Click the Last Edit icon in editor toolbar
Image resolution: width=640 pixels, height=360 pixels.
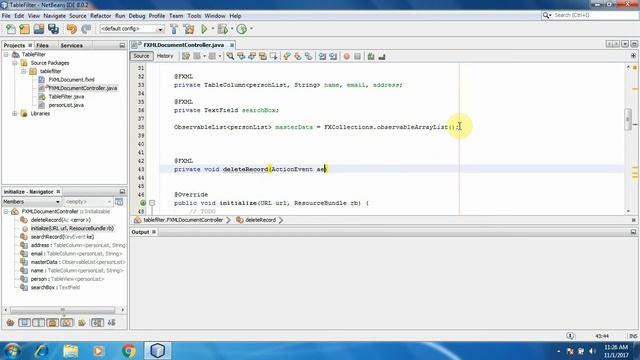[x=186, y=56]
